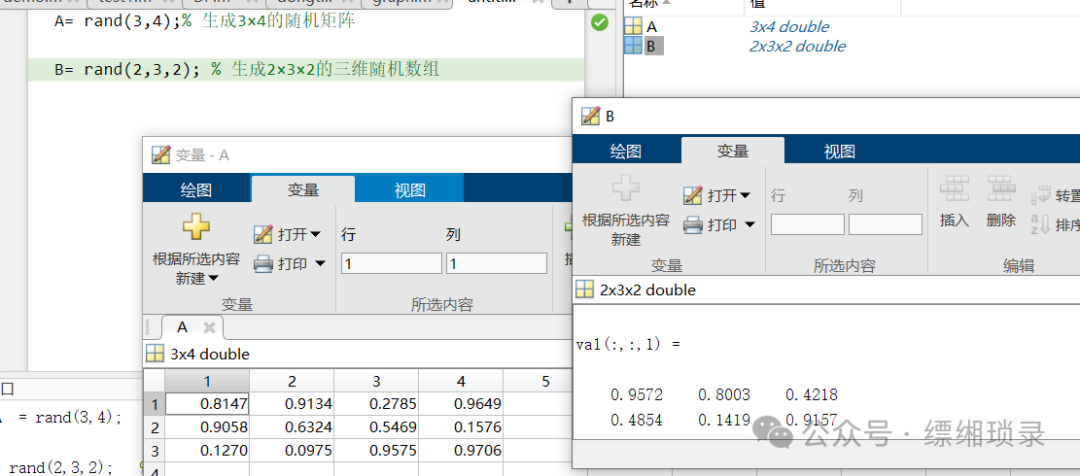
Task: Select column header 3 in the A table
Action: tap(376, 381)
